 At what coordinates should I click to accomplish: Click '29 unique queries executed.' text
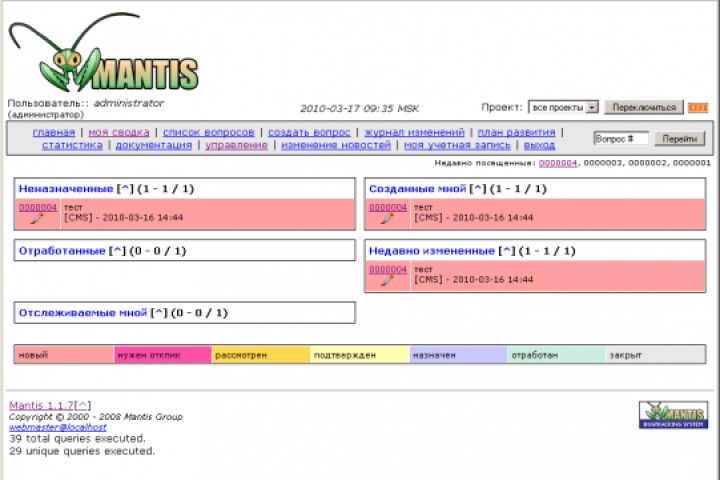tap(82, 451)
